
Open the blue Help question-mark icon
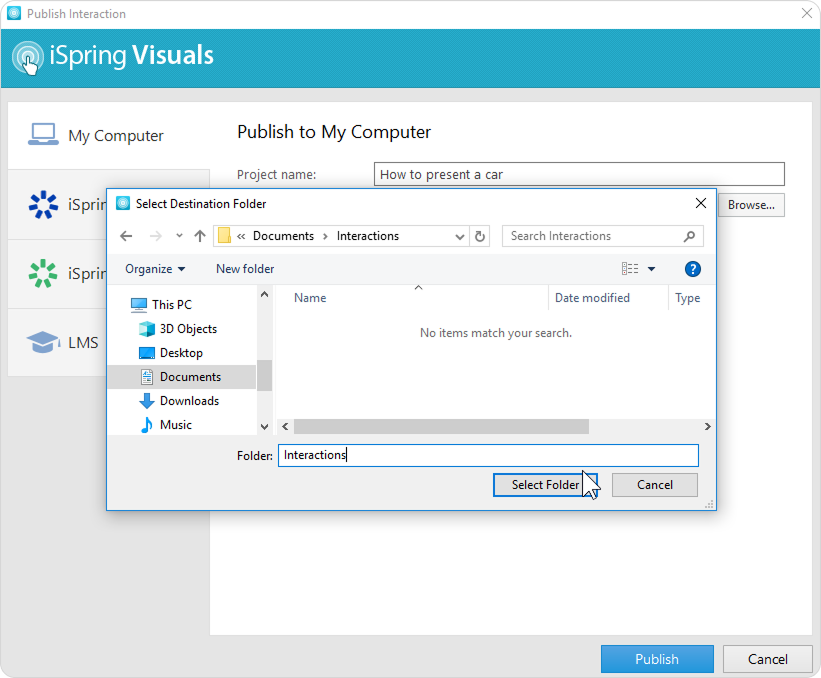point(692,269)
